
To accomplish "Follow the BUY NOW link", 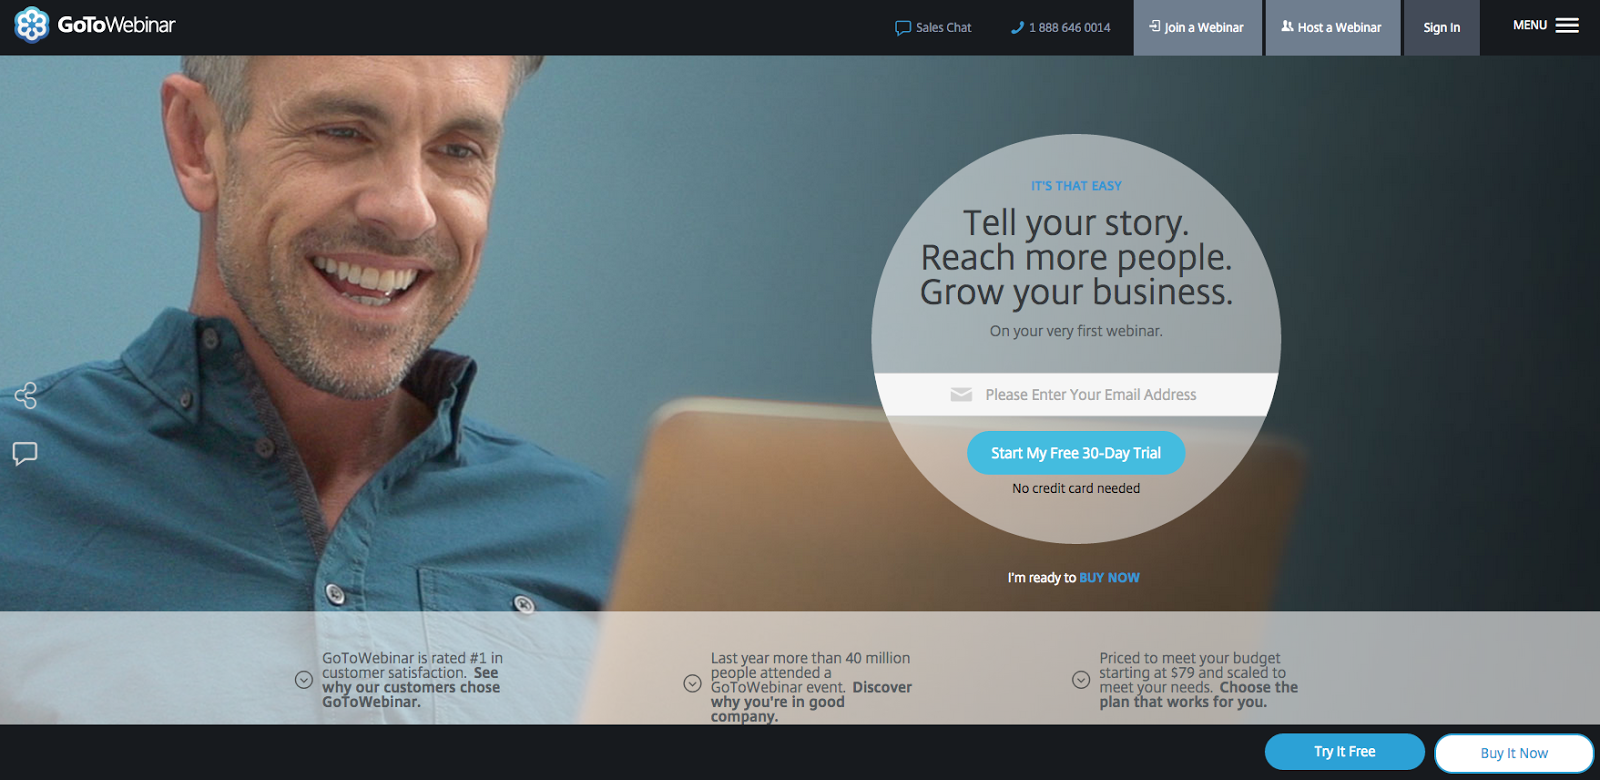I will [1109, 578].
